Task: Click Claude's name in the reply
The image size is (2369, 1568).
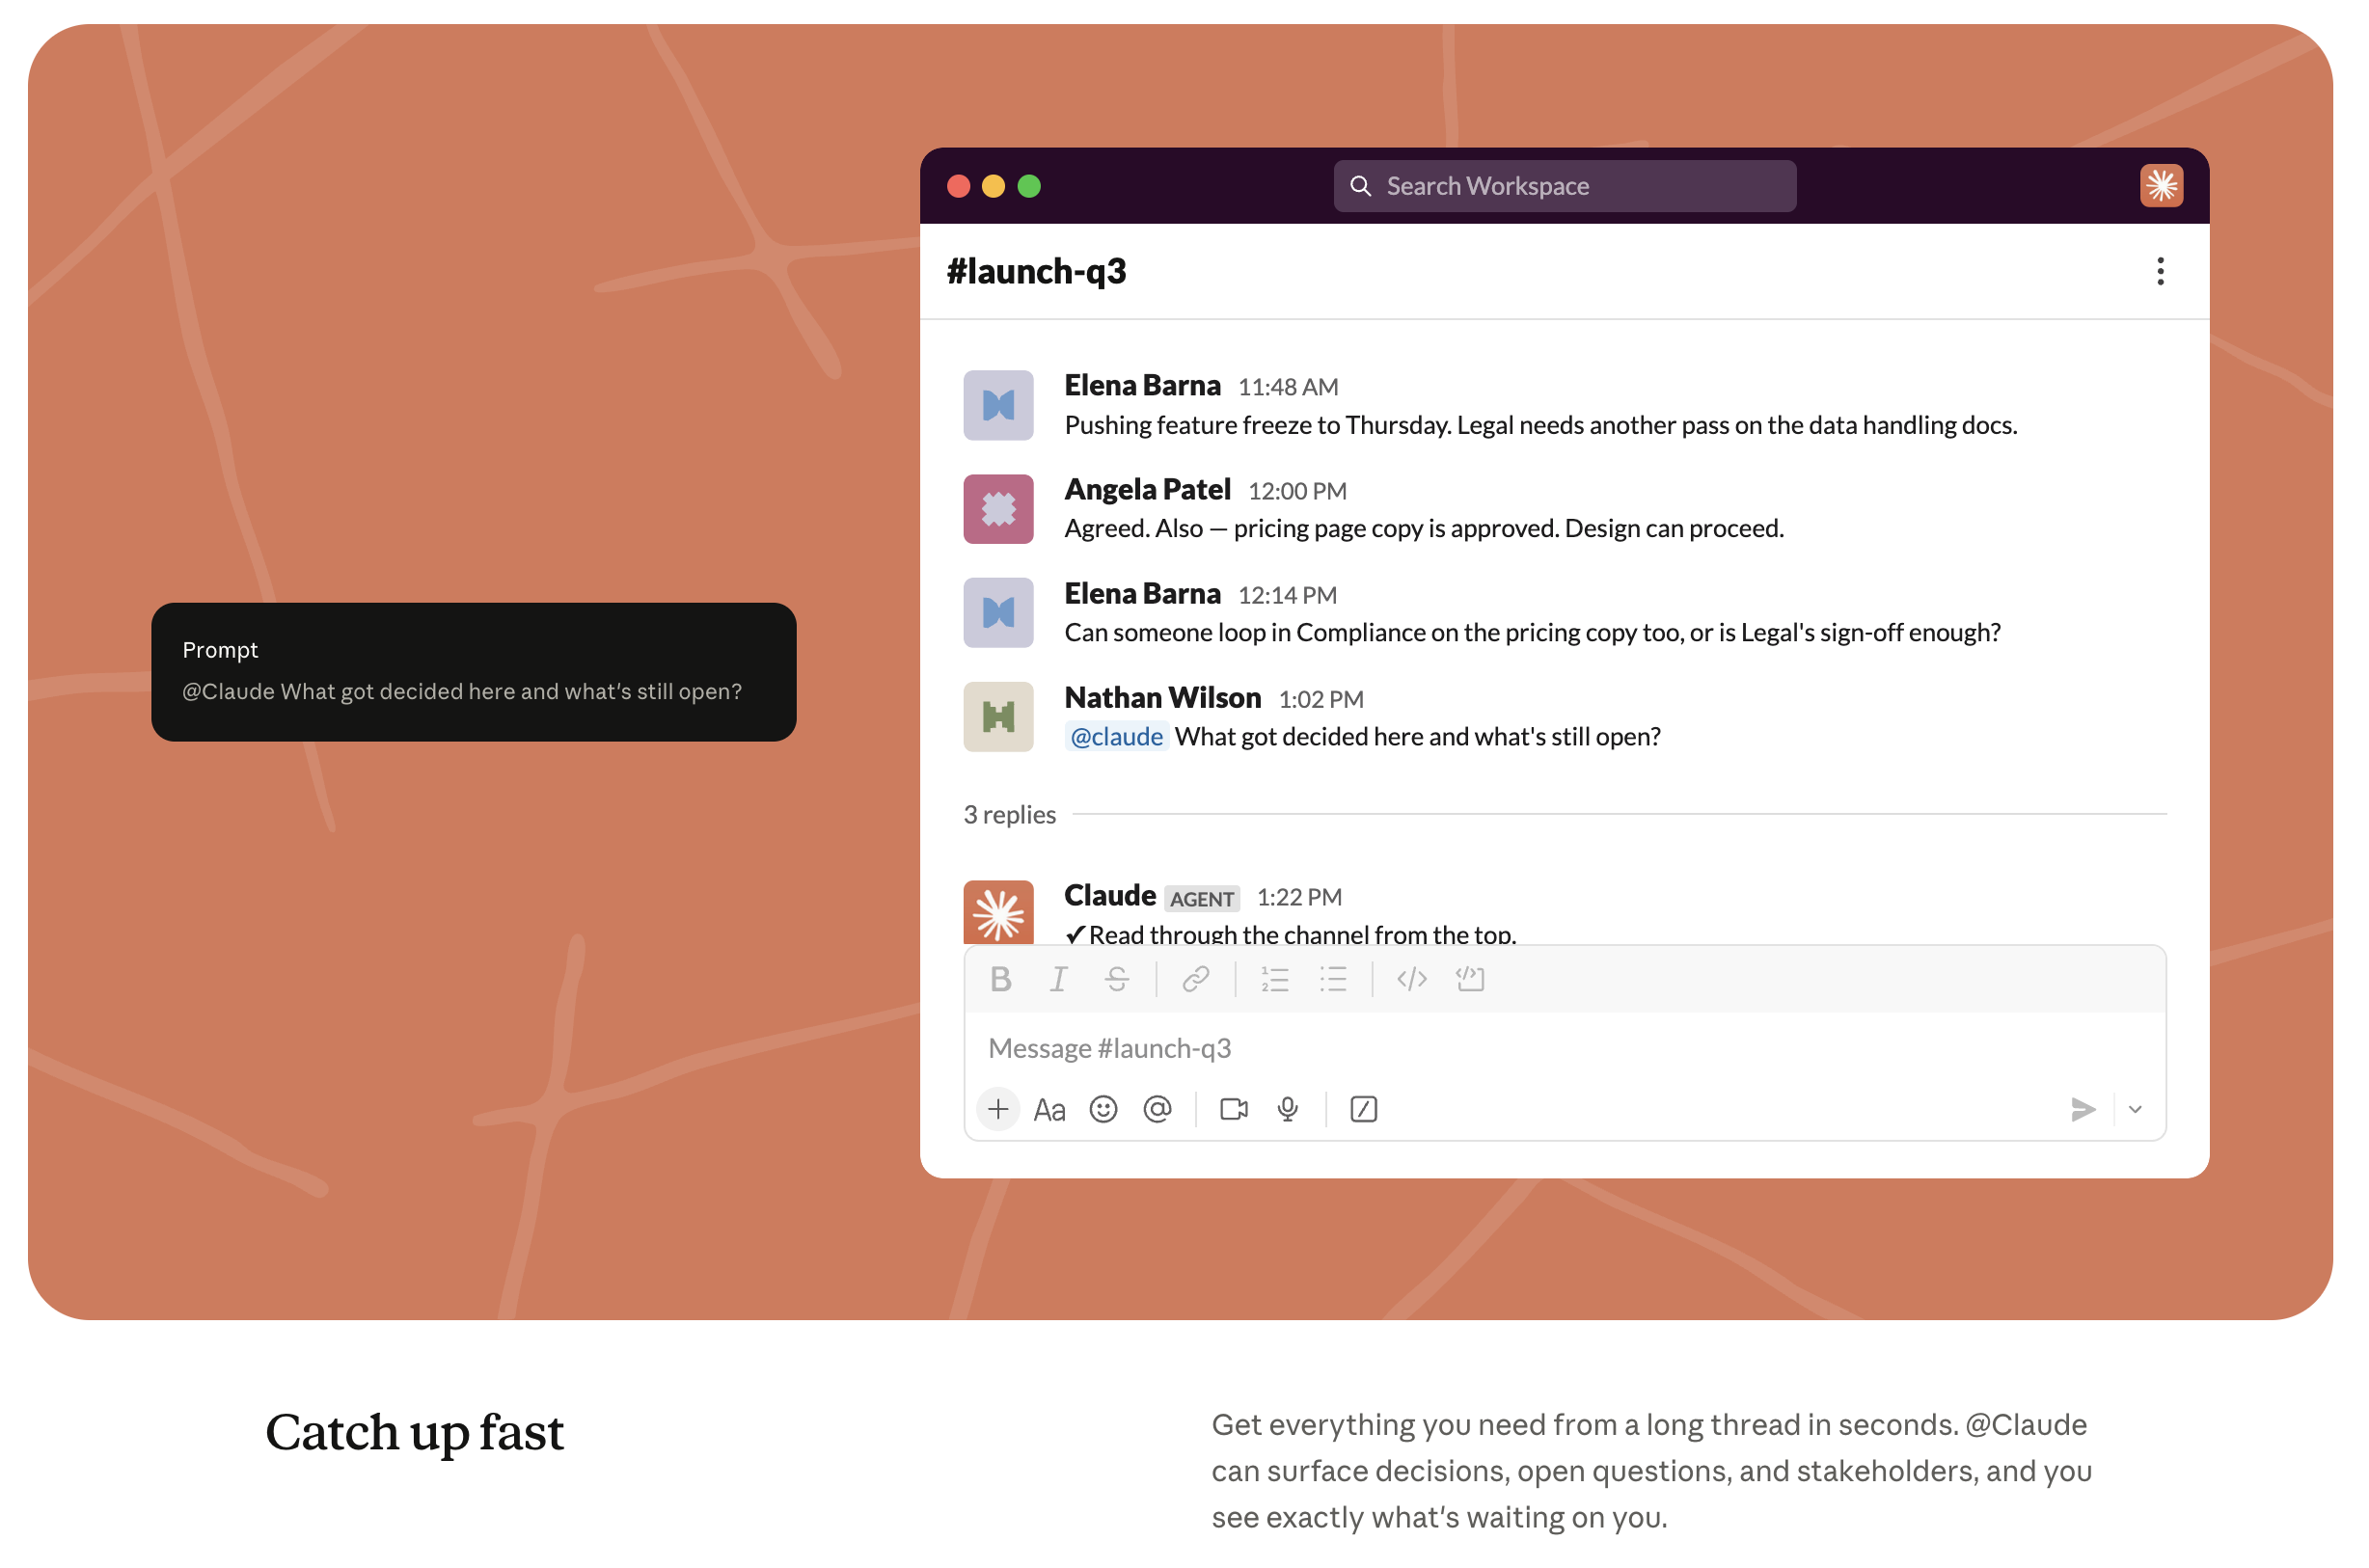Action: pyautogui.click(x=1110, y=896)
